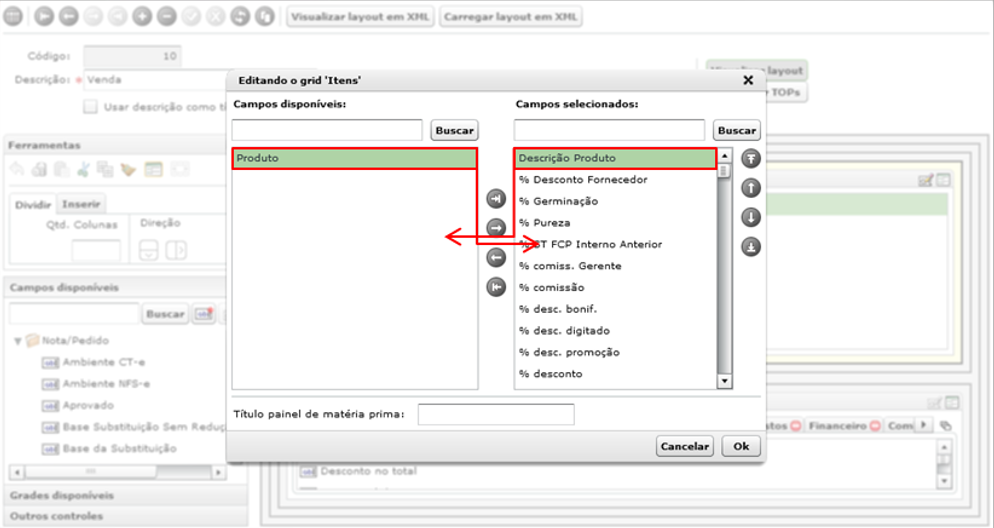Move the selected field to the top of the list
This screenshot has height=528, width=994.
[751, 158]
